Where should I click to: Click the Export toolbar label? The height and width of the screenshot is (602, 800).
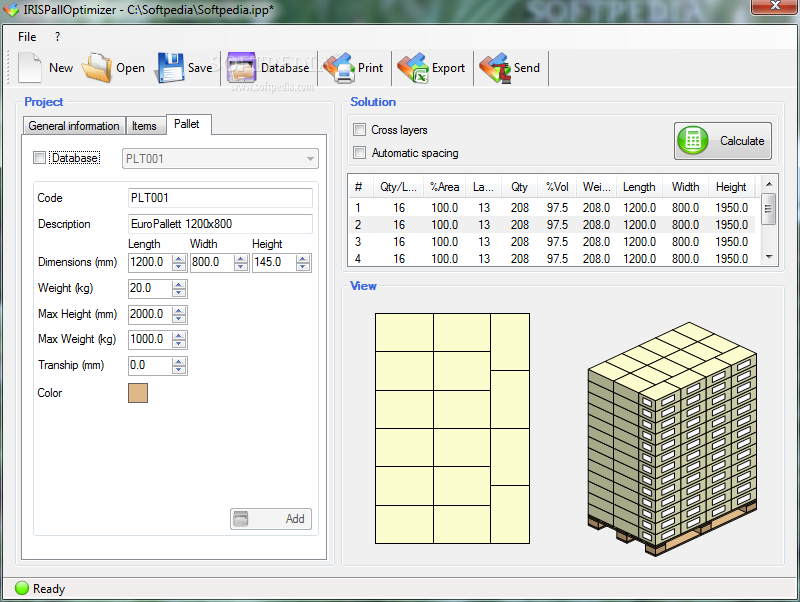coord(448,68)
